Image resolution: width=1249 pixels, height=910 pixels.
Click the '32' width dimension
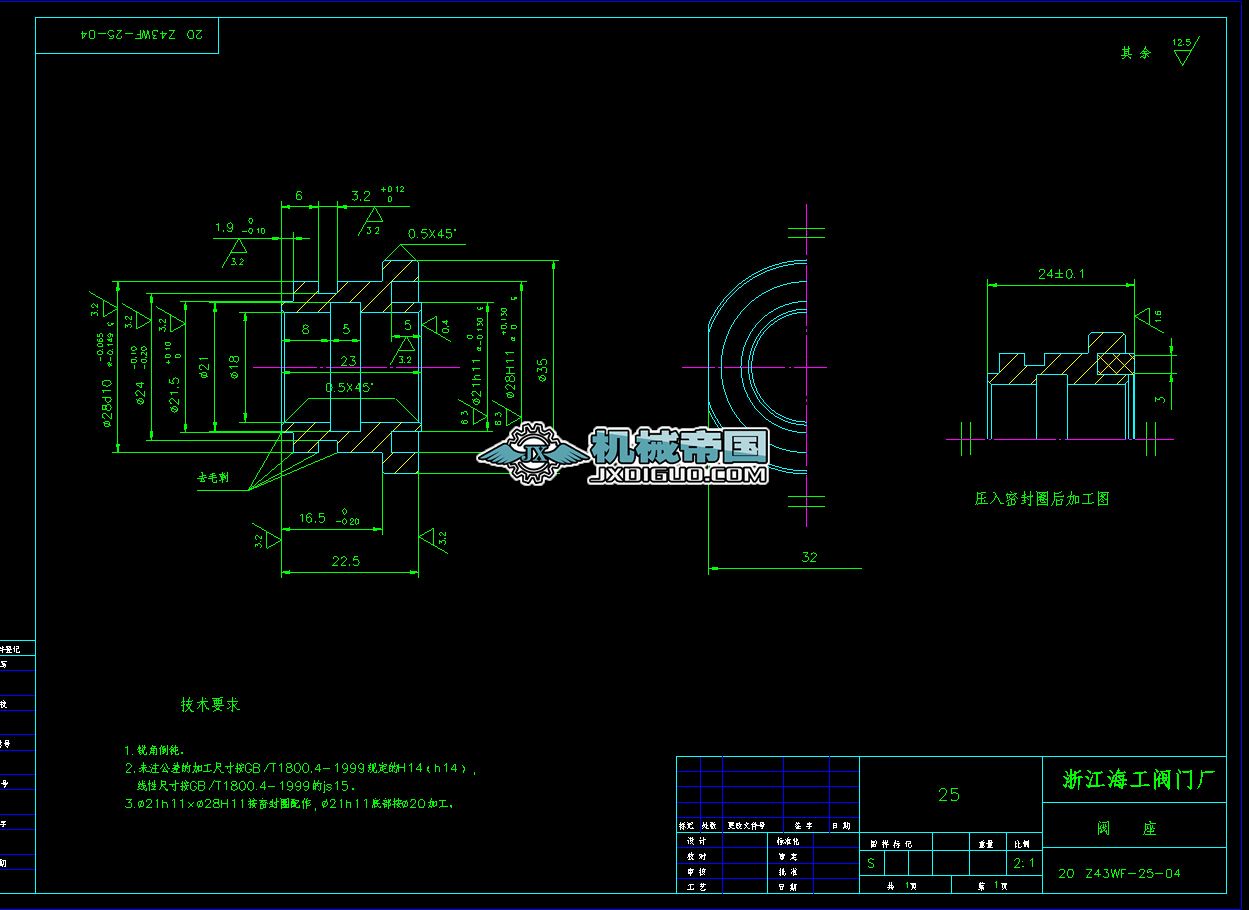(810, 557)
